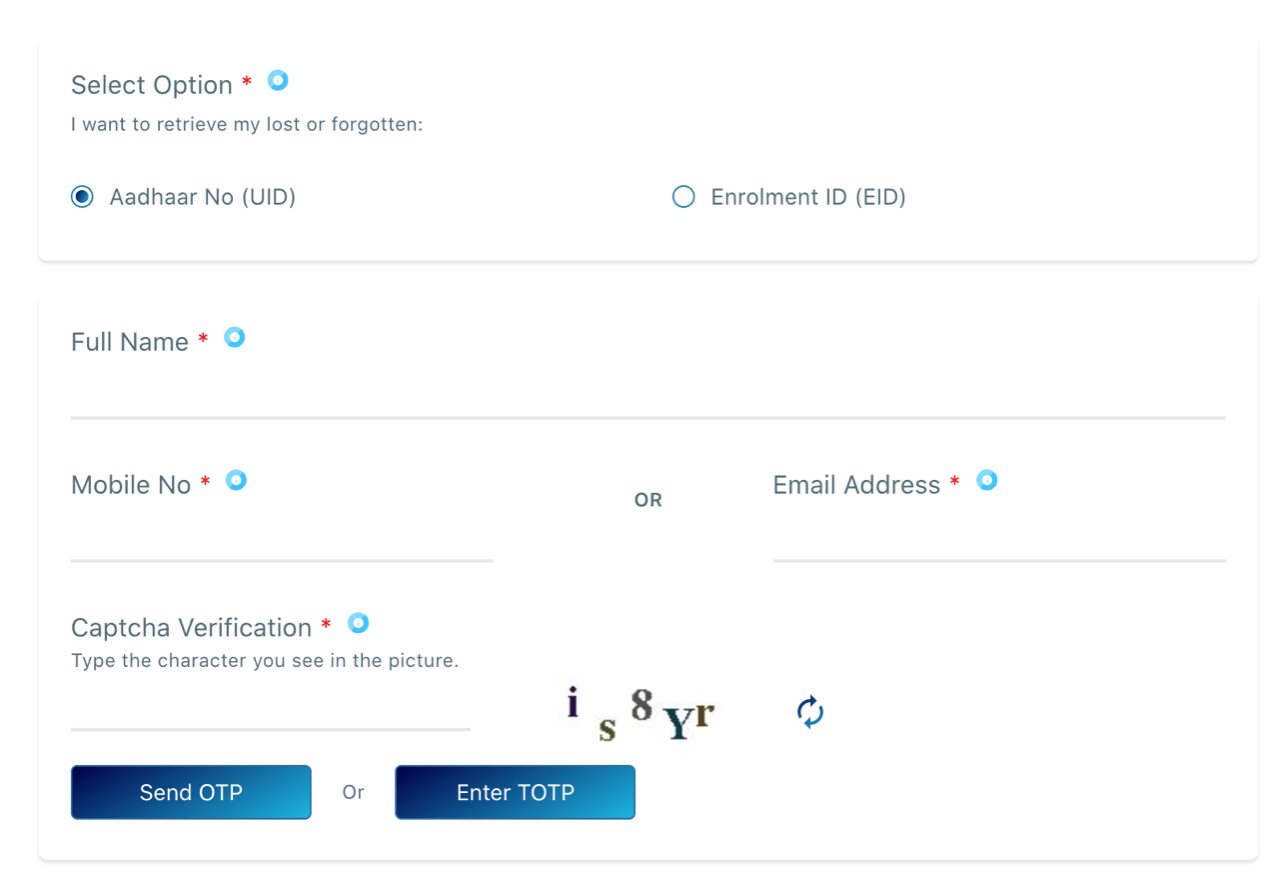This screenshot has width=1280, height=882.
Task: Click the Mobile No info icon
Action: click(x=236, y=481)
